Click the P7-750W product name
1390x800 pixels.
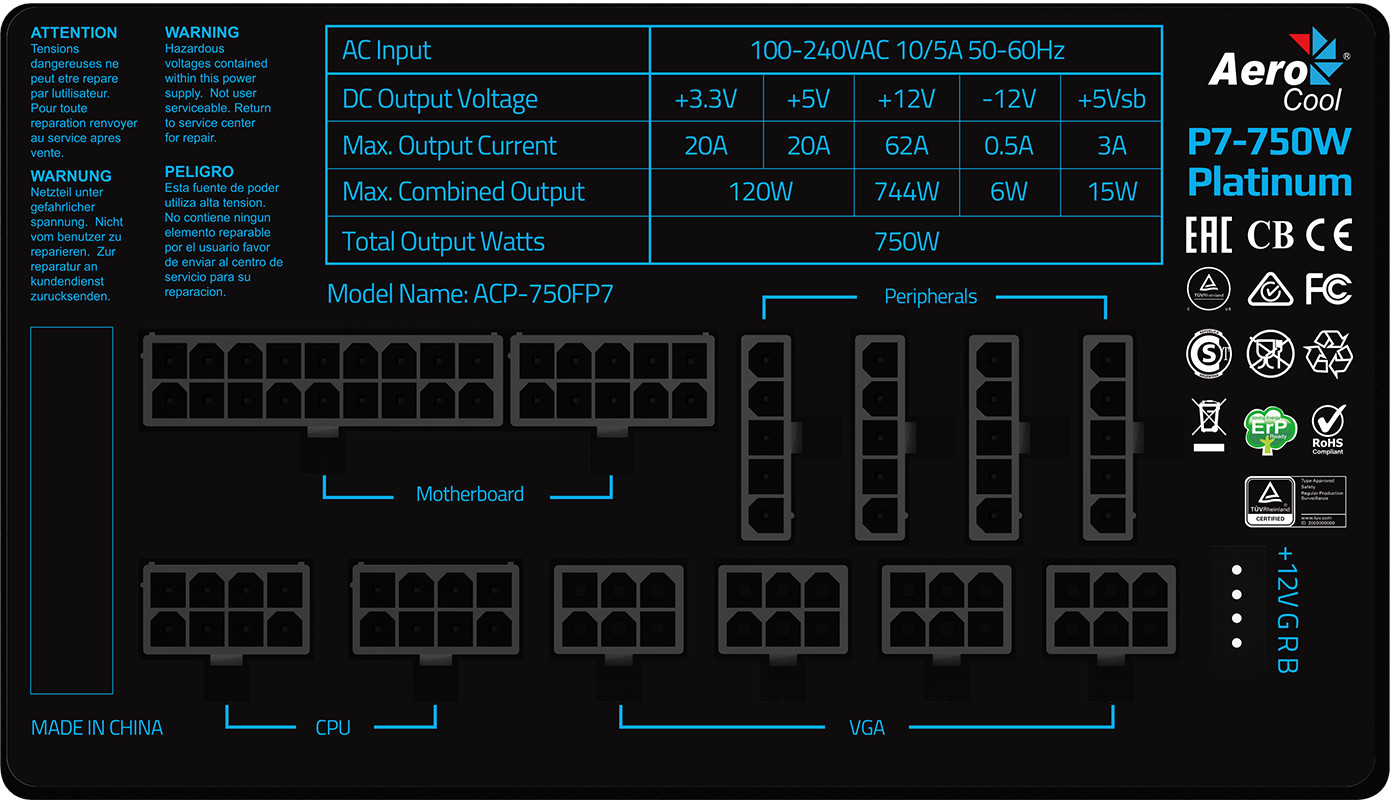tap(1270, 142)
